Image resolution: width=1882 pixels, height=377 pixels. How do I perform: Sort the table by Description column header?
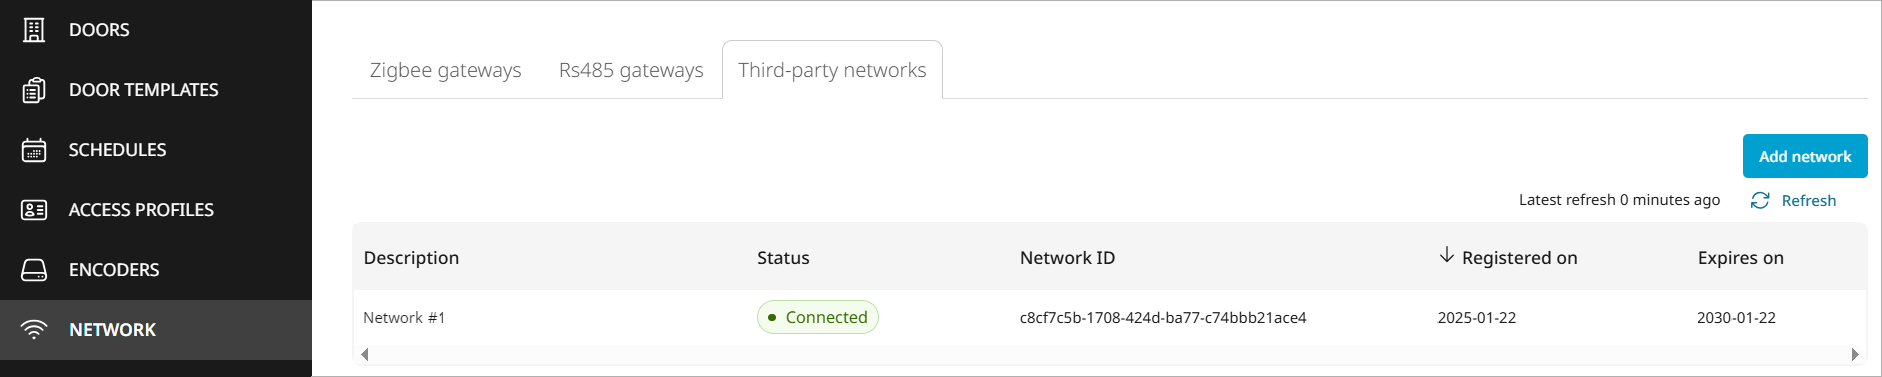coord(411,258)
